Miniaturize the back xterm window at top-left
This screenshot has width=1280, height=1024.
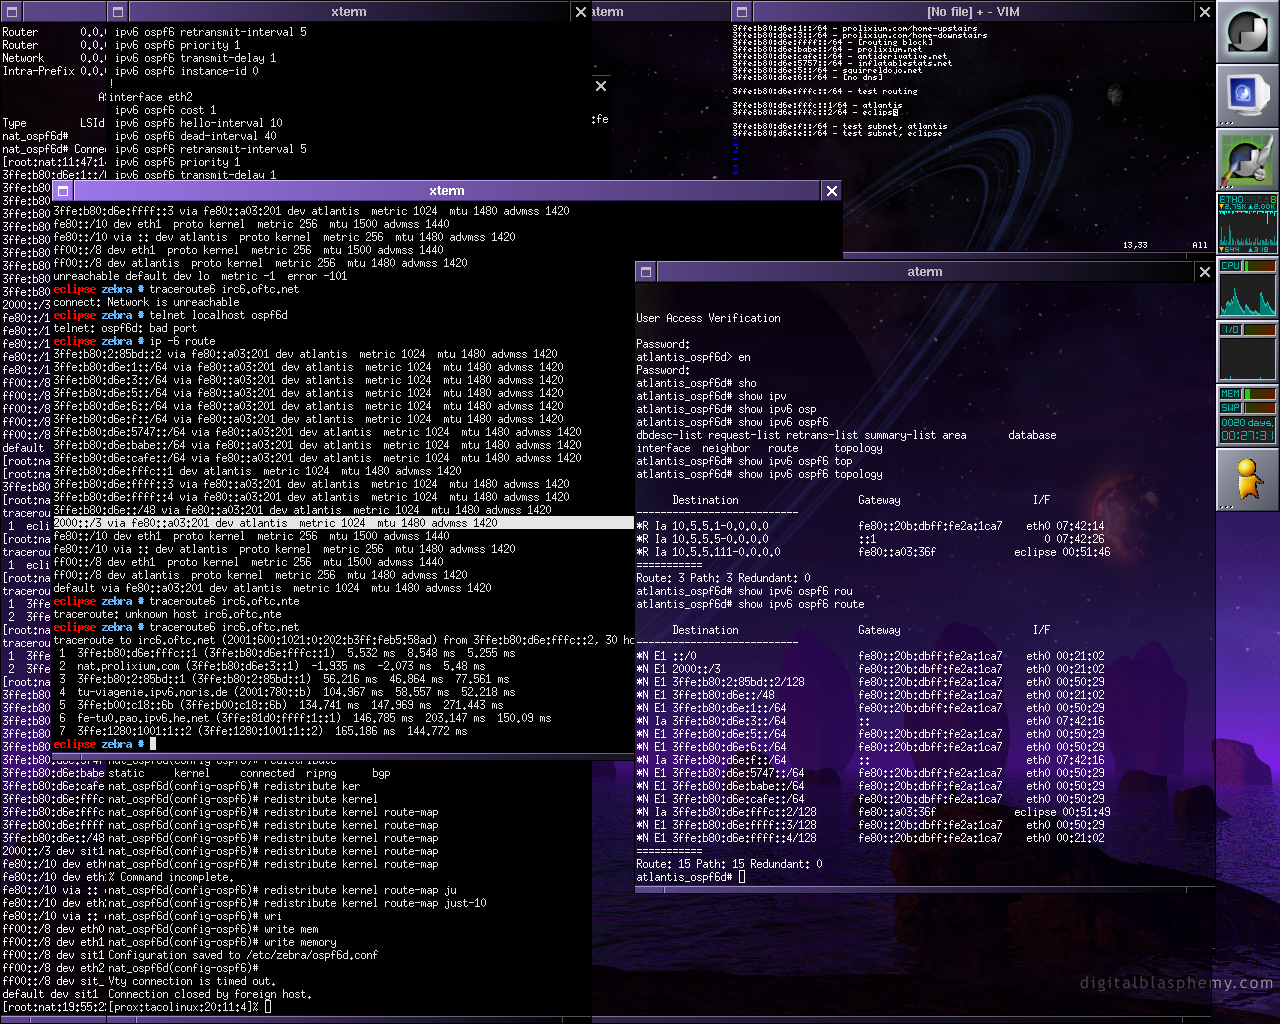pos(117,12)
